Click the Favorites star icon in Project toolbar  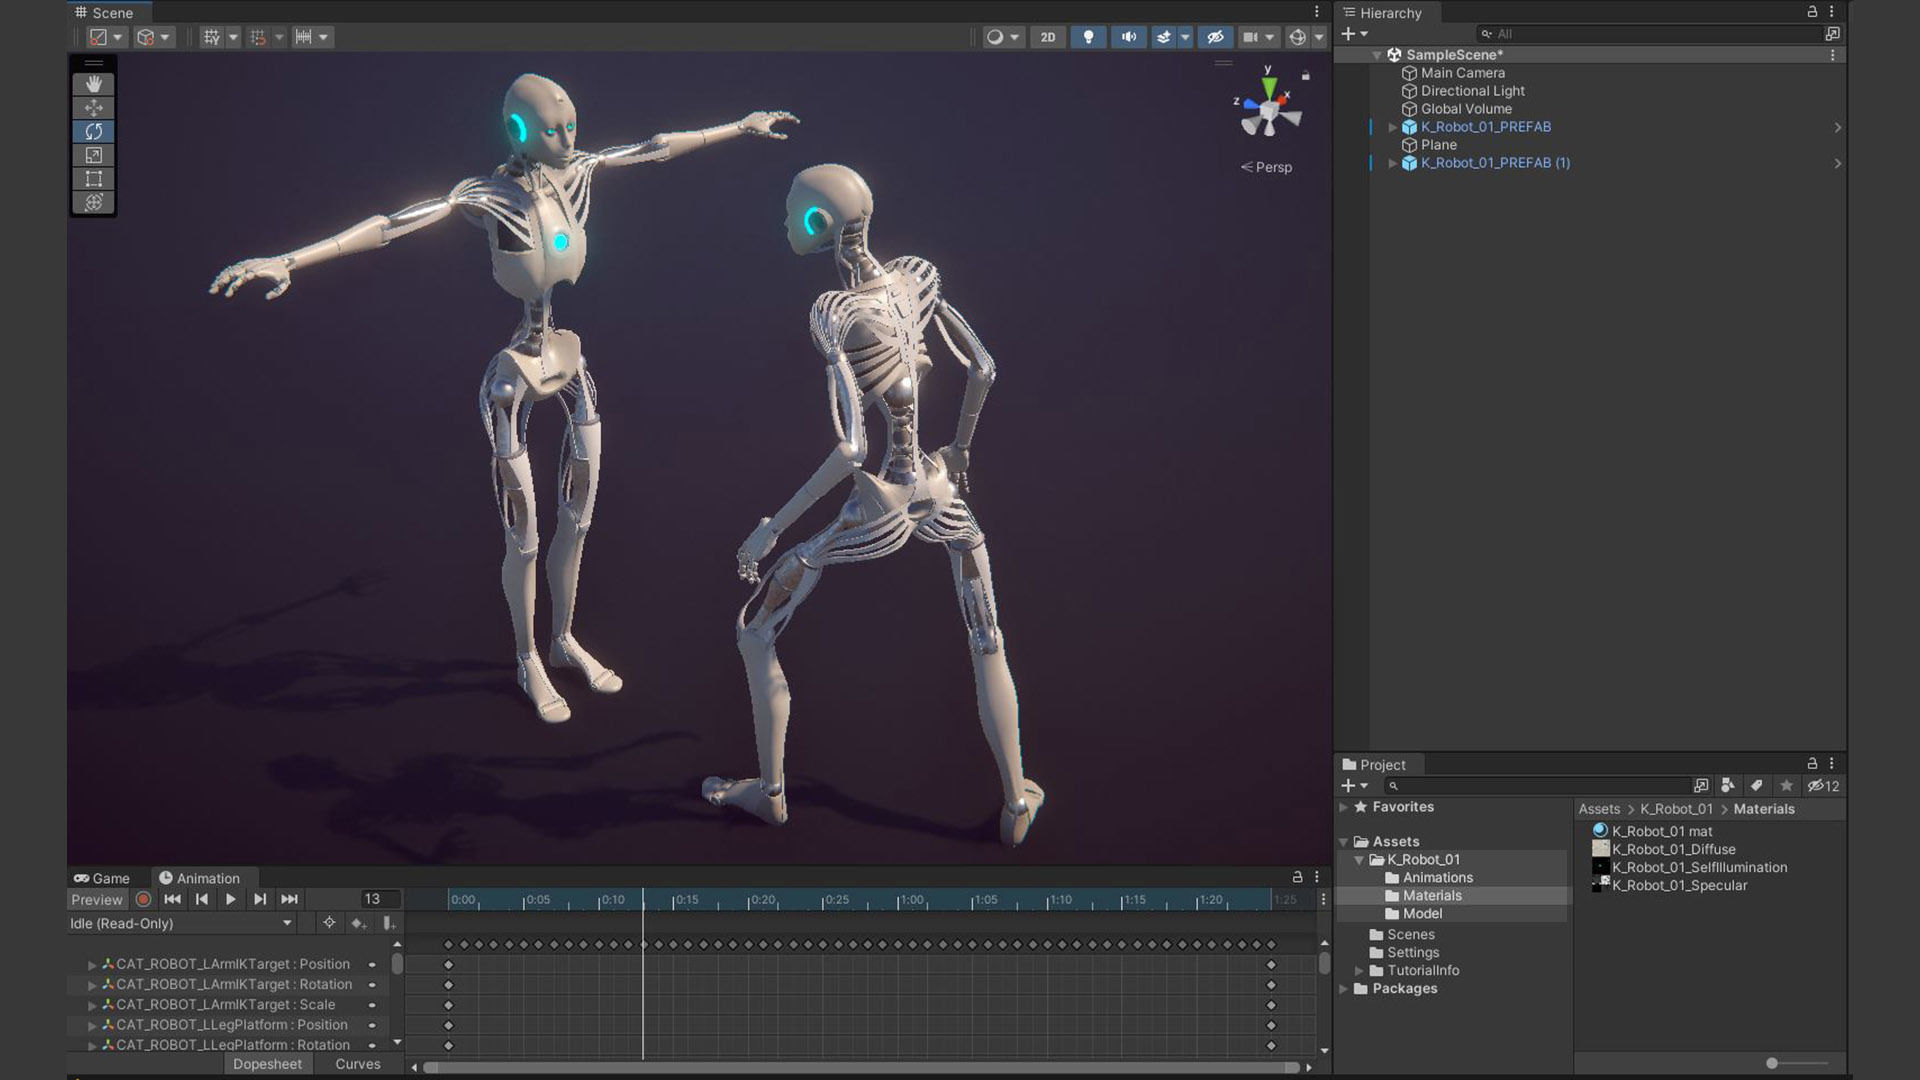(x=1787, y=786)
